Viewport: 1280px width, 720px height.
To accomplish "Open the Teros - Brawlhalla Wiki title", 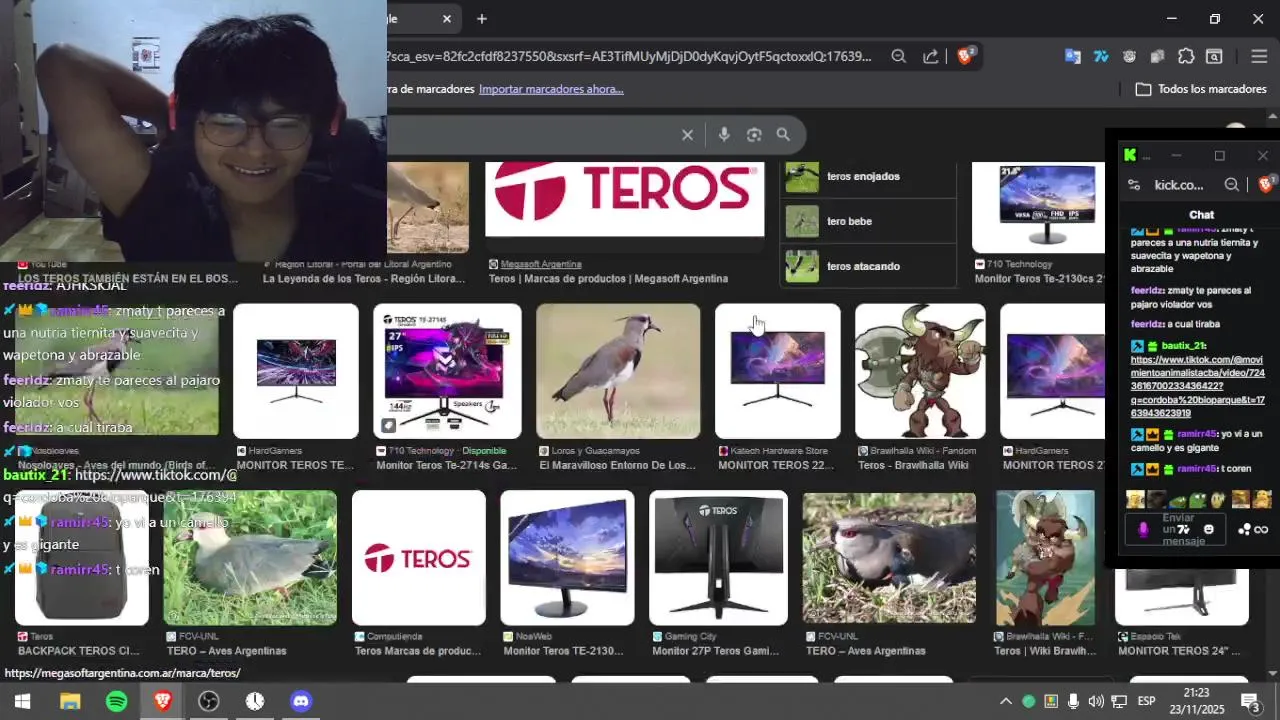I will click(913, 465).
